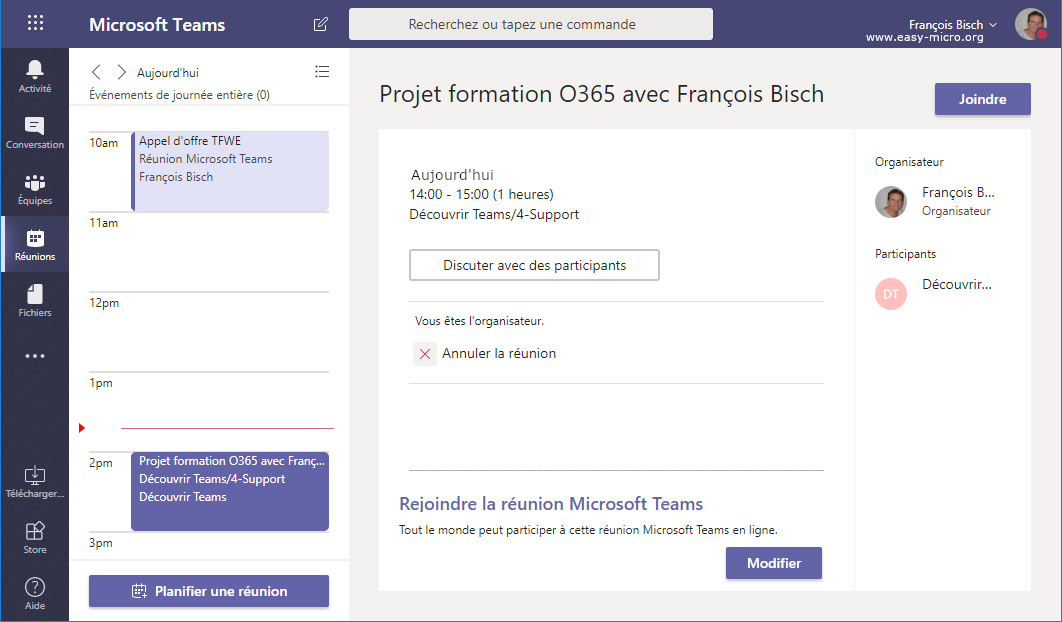Viewport: 1062px width, 622px height.
Task: Open the Store in sidebar
Action: click(35, 537)
